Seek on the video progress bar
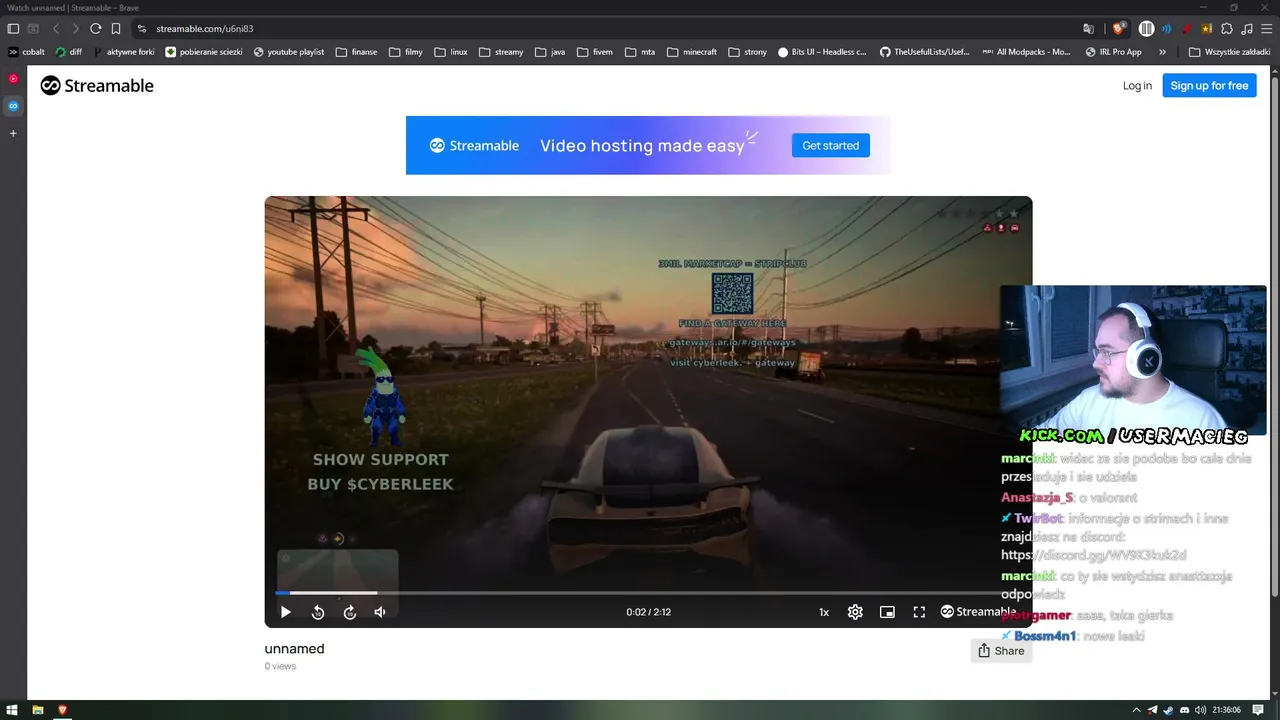Screen dimensions: 1280x720 click(648, 593)
